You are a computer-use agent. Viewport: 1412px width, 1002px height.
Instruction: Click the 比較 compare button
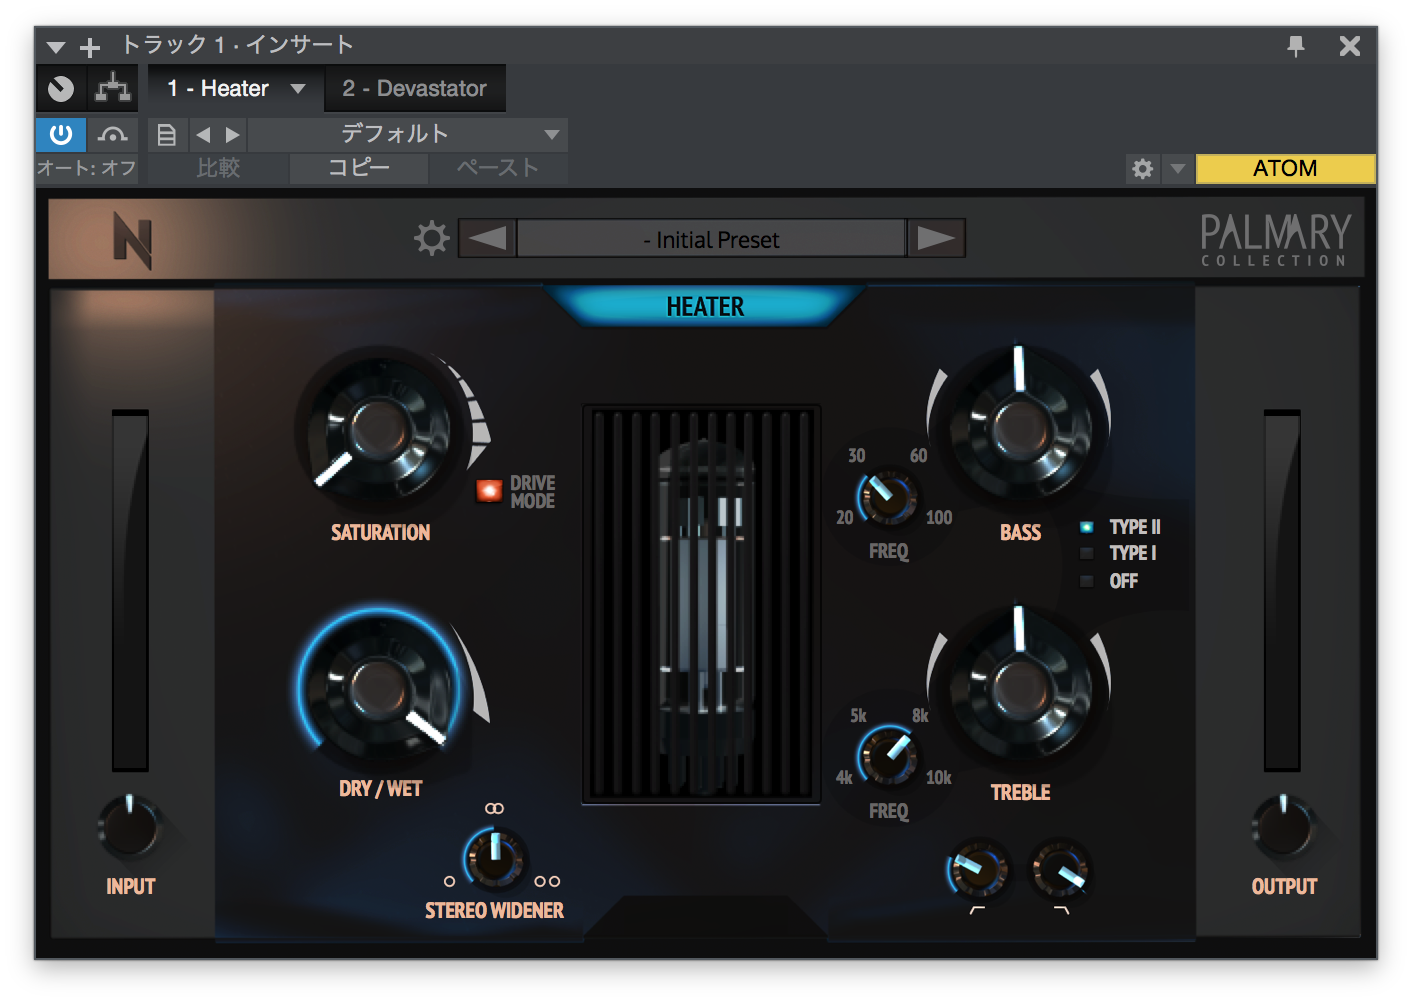[219, 168]
